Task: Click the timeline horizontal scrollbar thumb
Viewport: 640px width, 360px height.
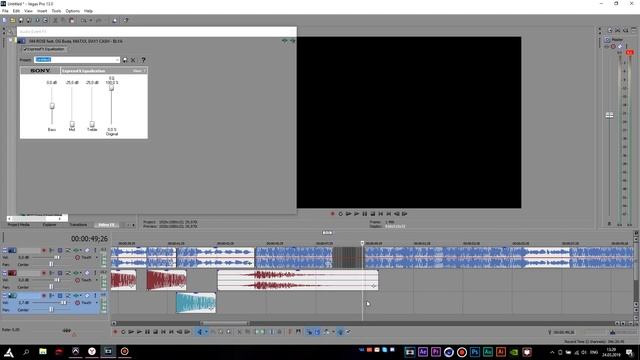Action: 224,323
